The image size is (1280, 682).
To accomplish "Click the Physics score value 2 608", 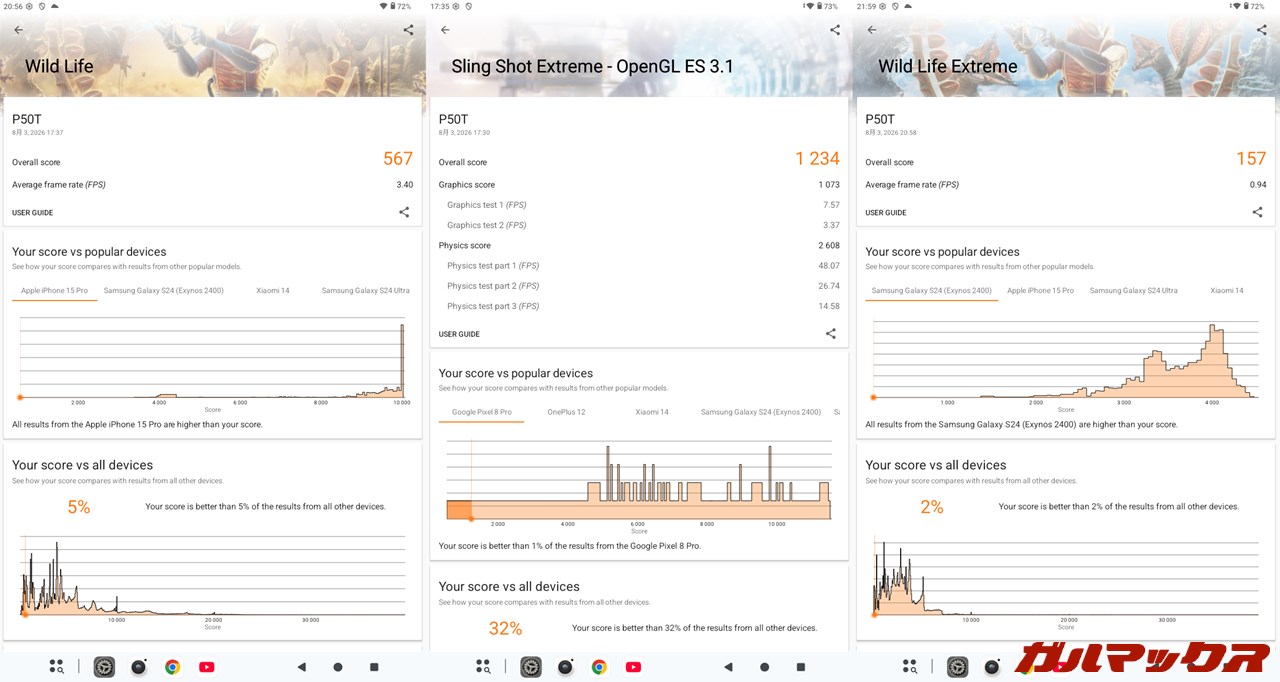I will [829, 245].
